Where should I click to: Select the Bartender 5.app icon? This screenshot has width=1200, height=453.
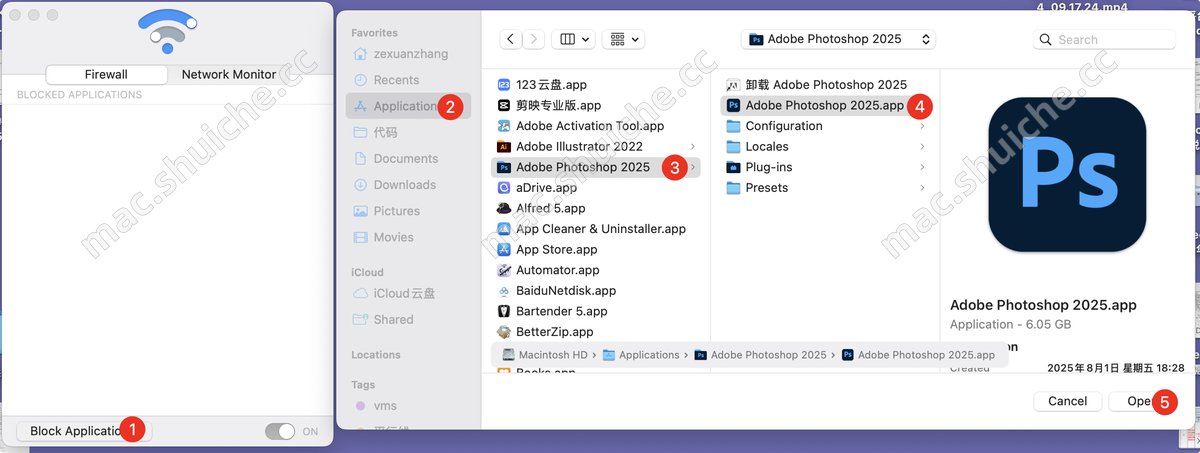pos(505,311)
